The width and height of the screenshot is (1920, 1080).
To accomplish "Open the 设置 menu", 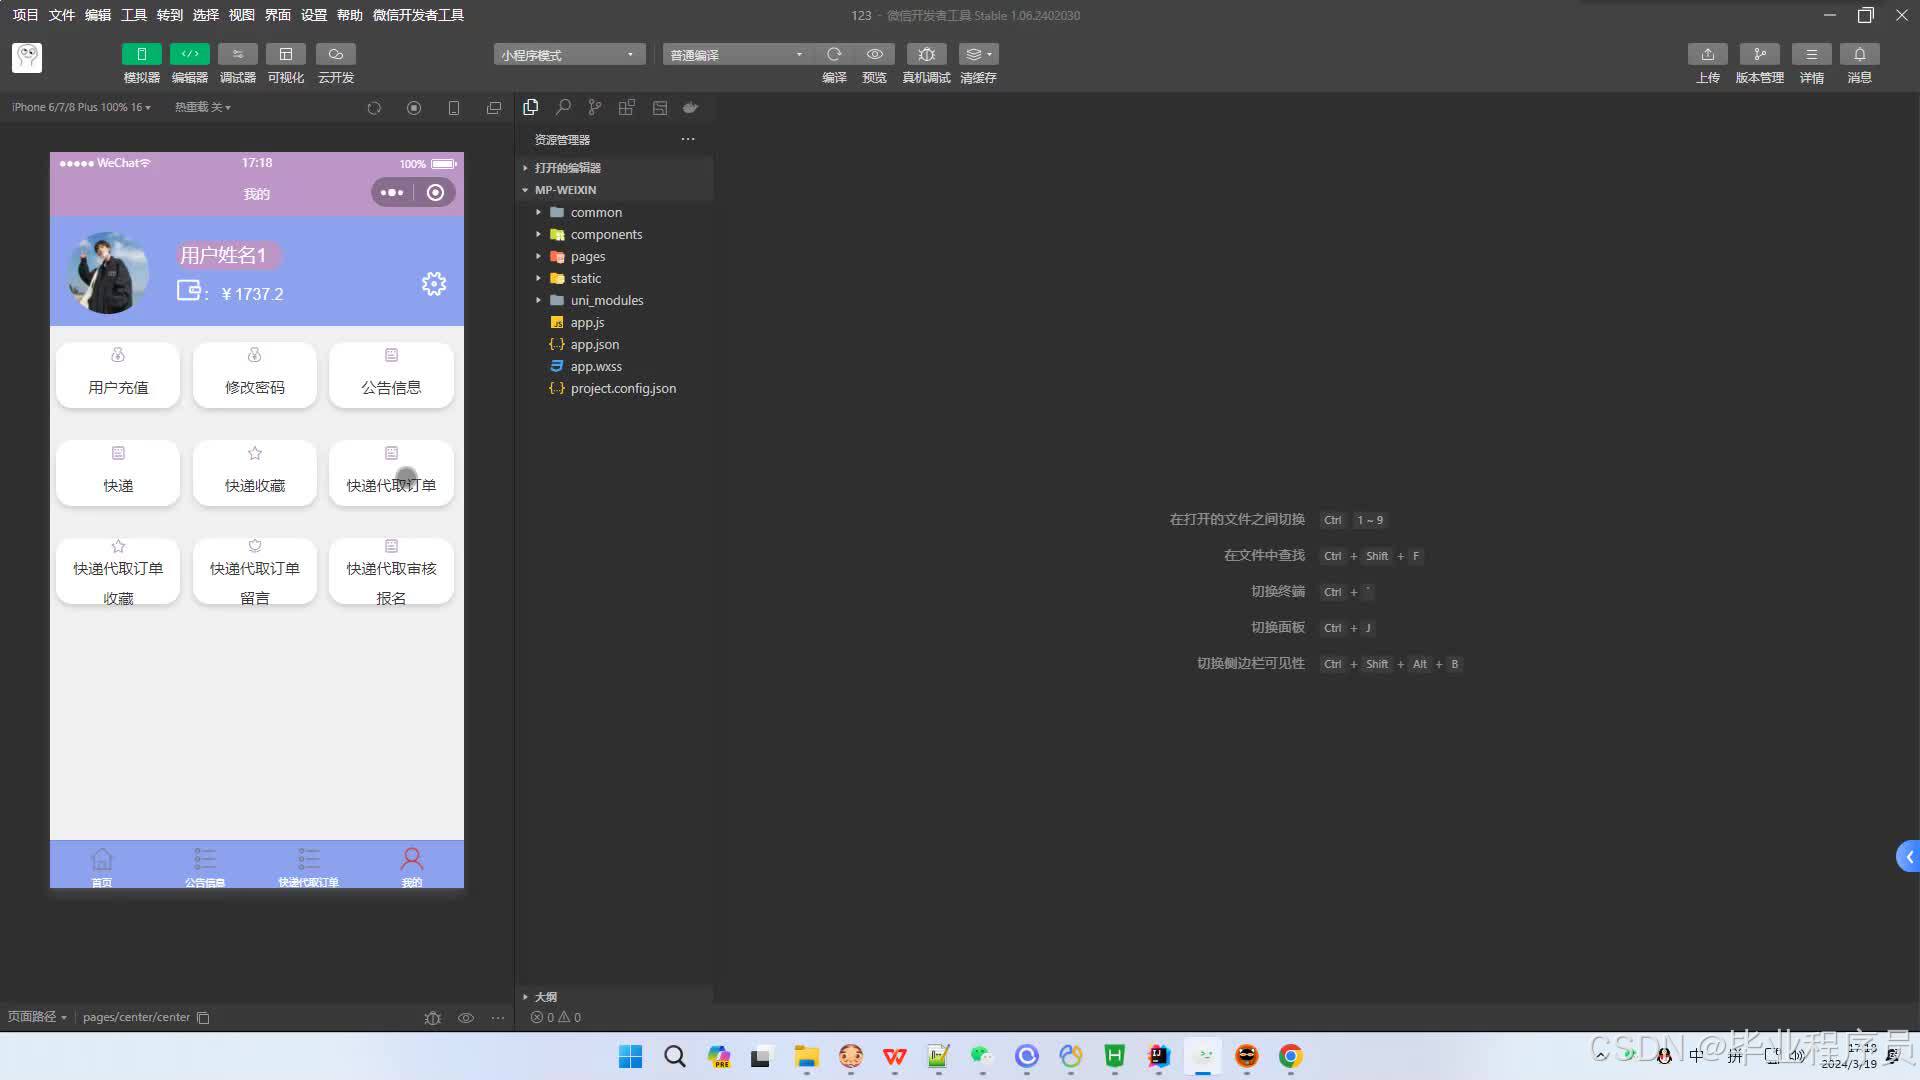I will click(x=314, y=15).
